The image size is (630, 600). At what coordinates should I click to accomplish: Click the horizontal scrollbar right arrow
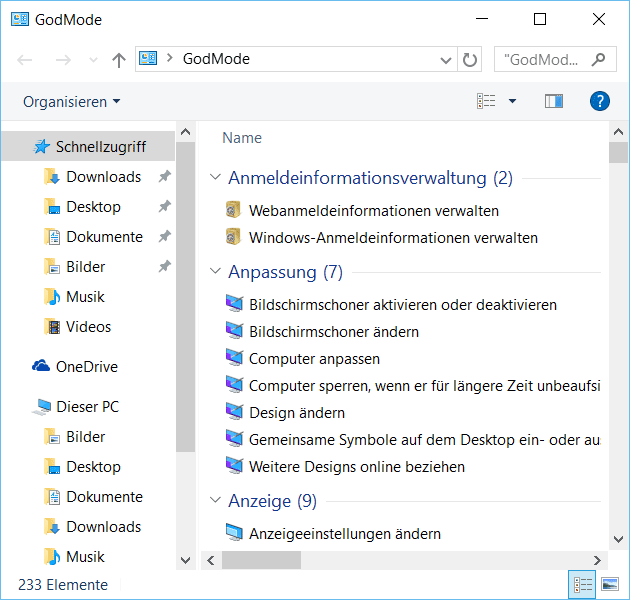(x=599, y=561)
